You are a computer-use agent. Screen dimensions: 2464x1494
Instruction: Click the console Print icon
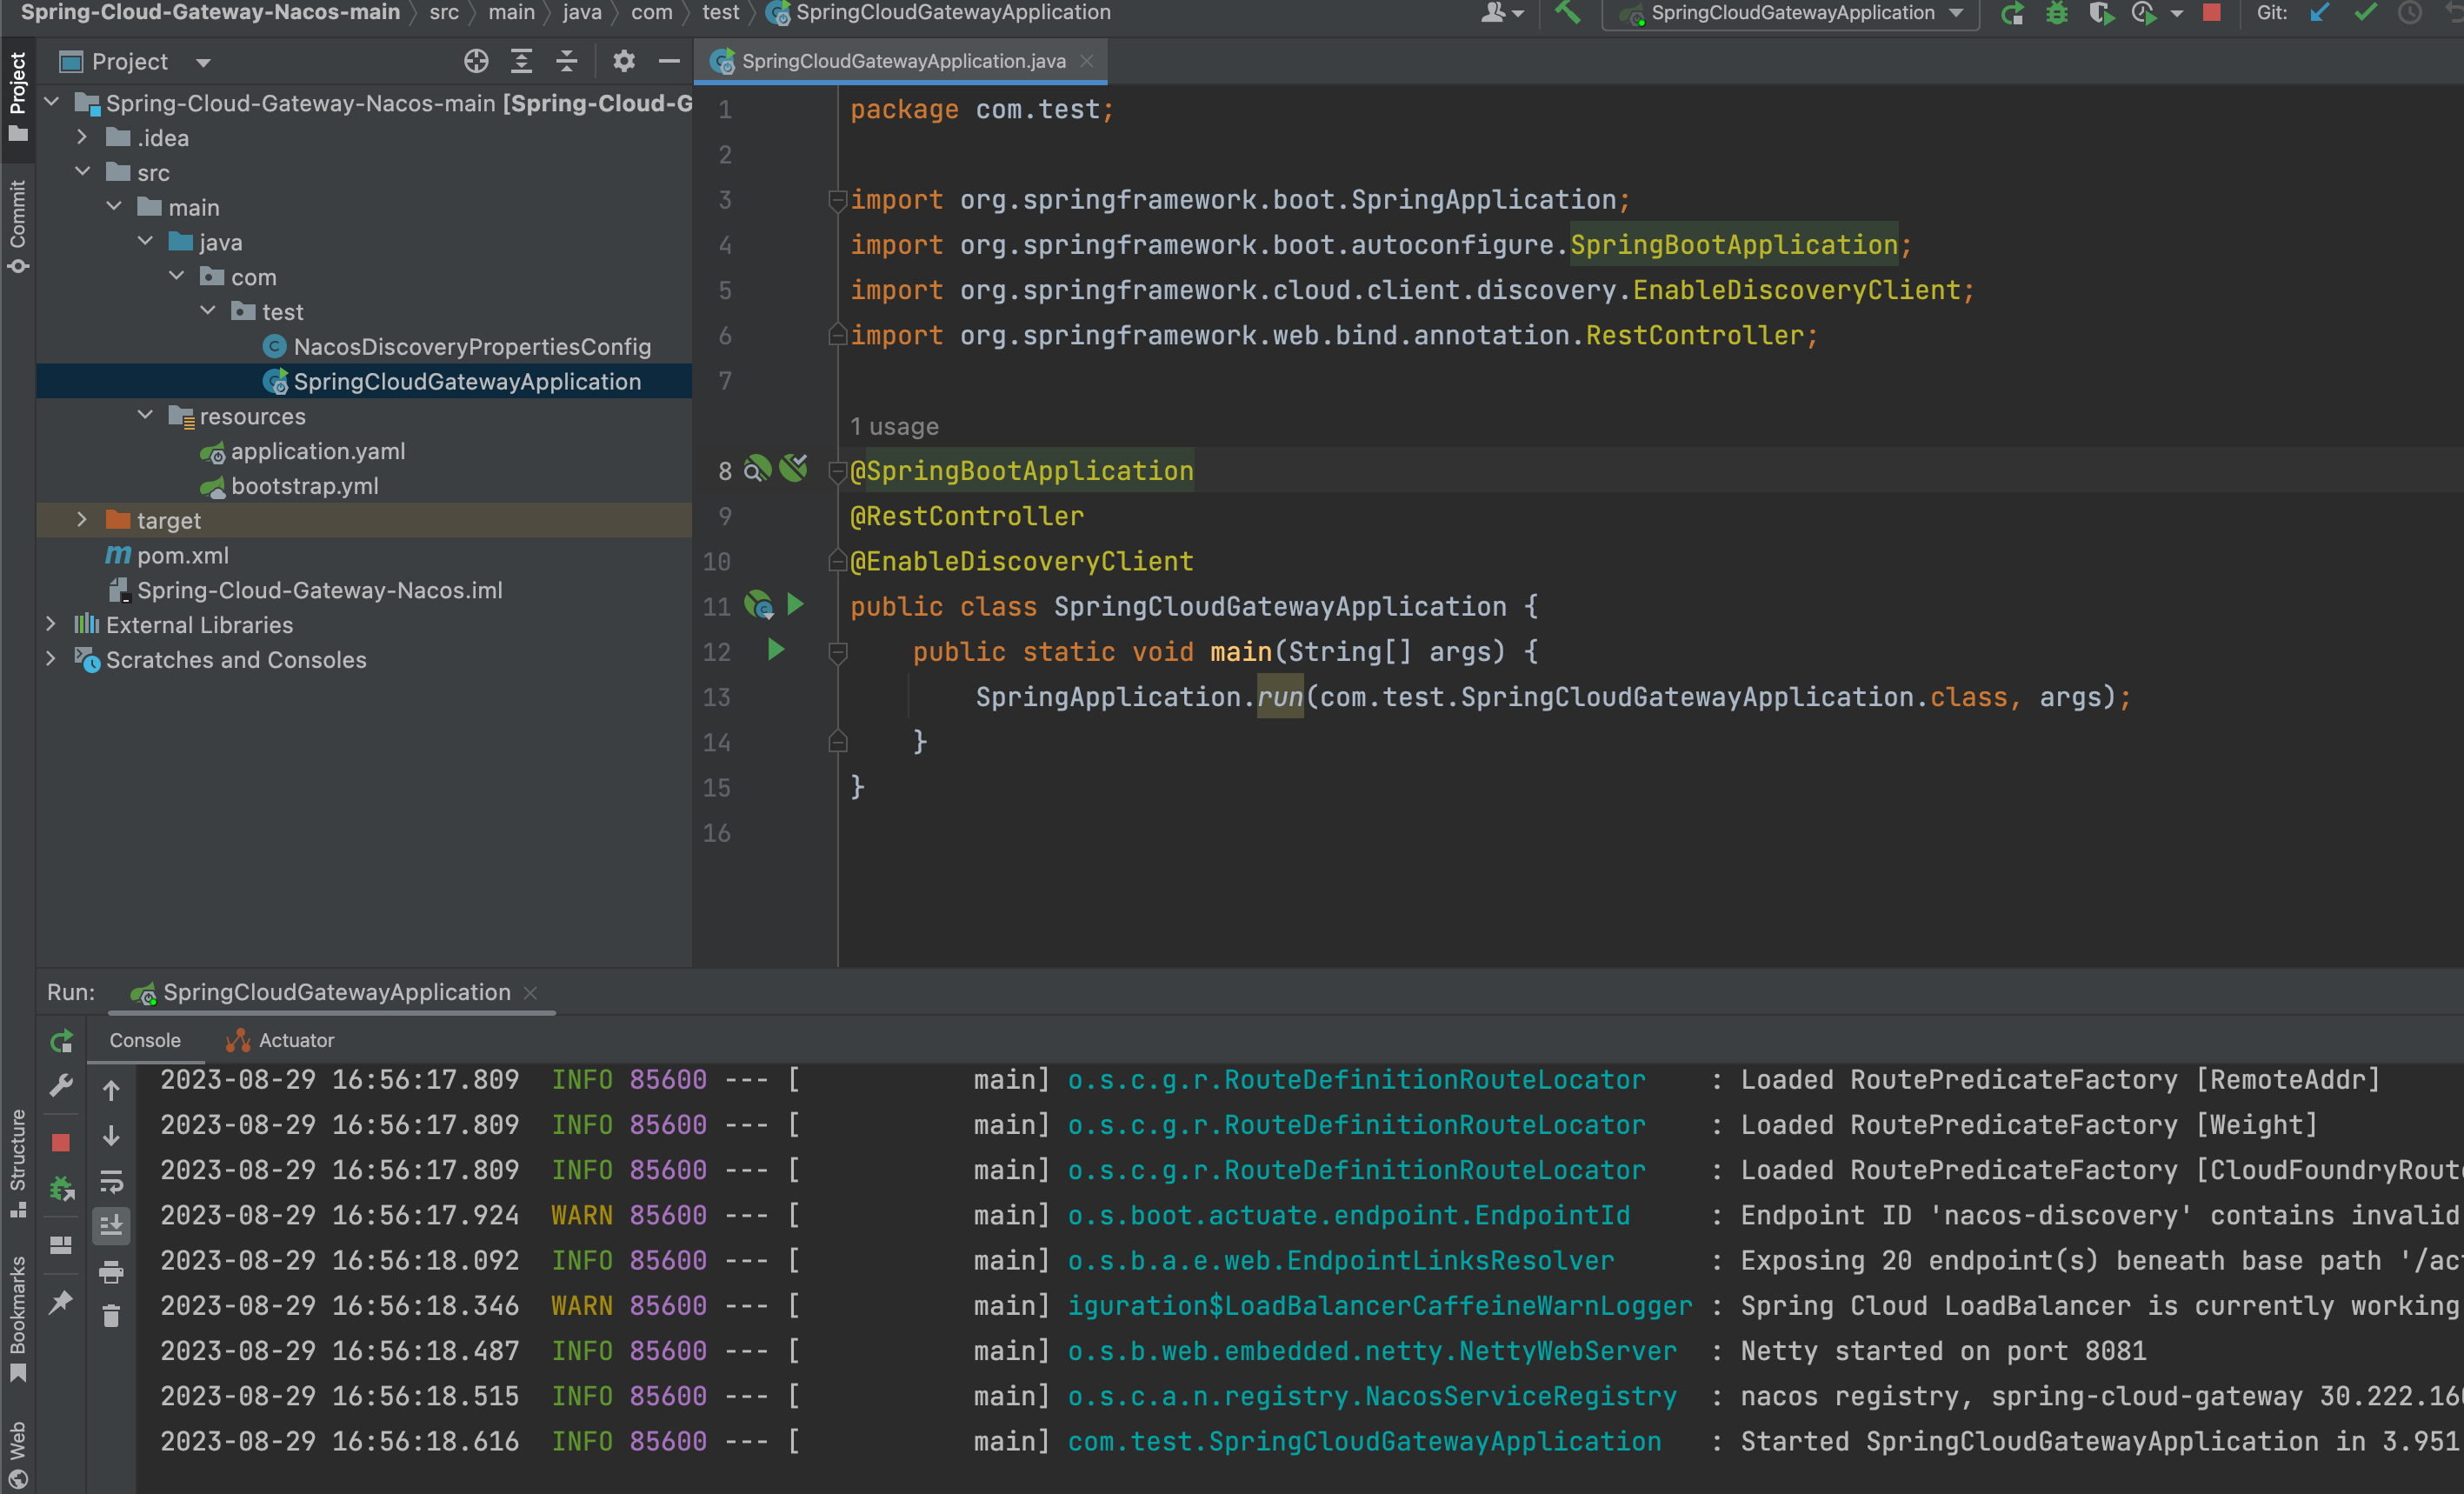[111, 1271]
